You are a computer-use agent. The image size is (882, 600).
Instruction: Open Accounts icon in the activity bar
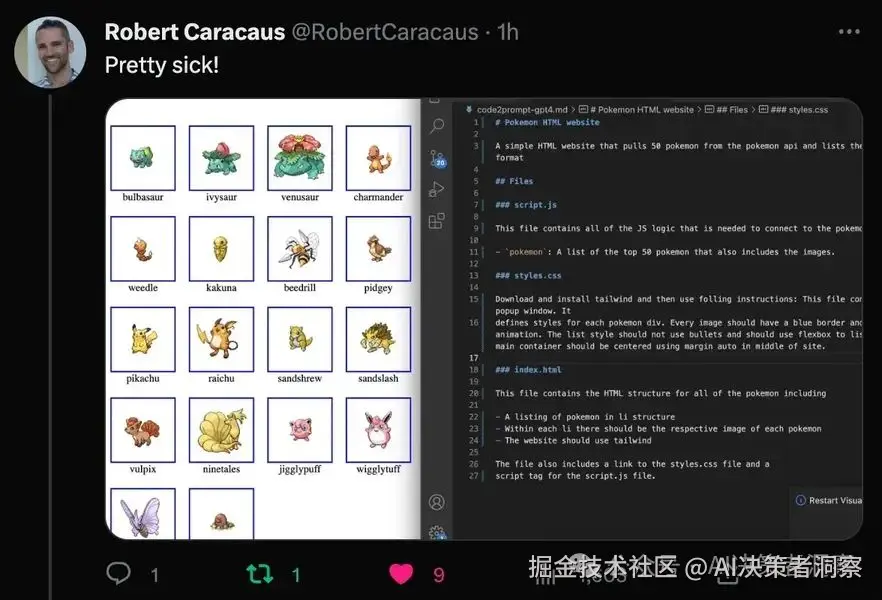point(436,502)
